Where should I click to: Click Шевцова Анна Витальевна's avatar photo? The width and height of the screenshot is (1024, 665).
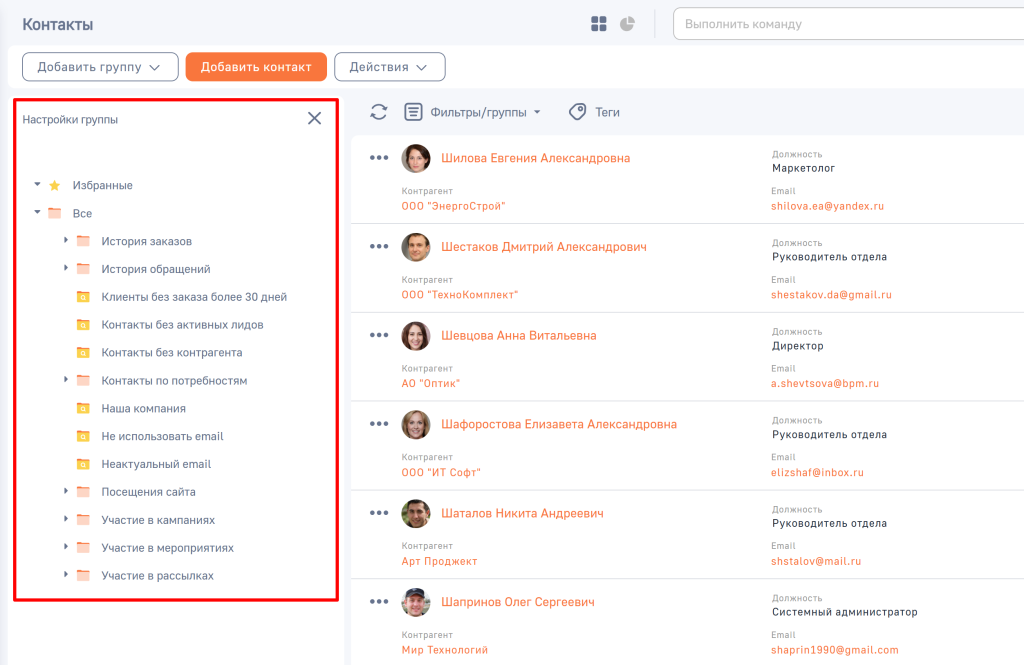416,336
